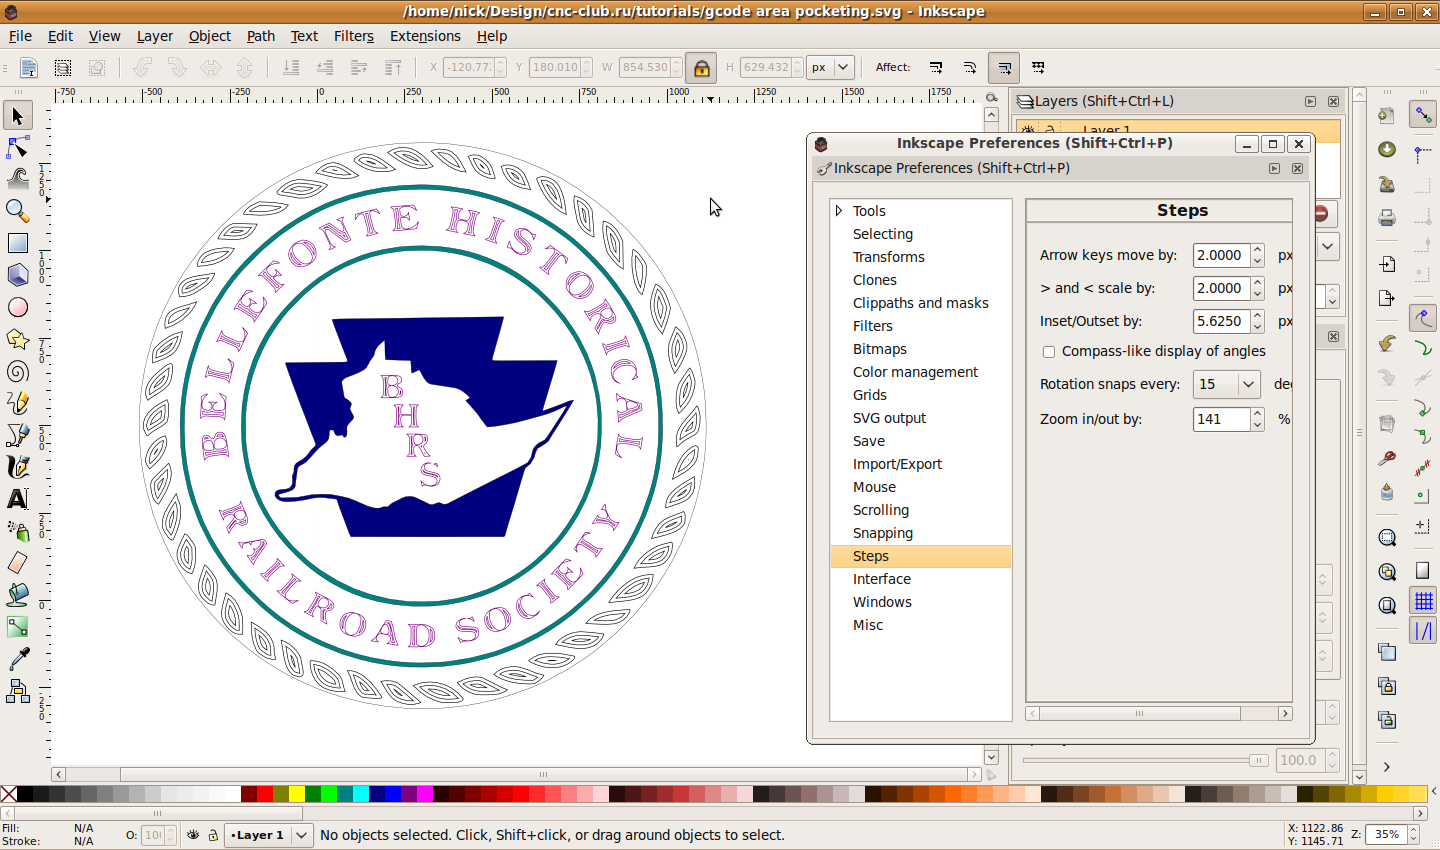The width and height of the screenshot is (1440, 850).
Task: Select the Selector arrow tool
Action: 18,116
